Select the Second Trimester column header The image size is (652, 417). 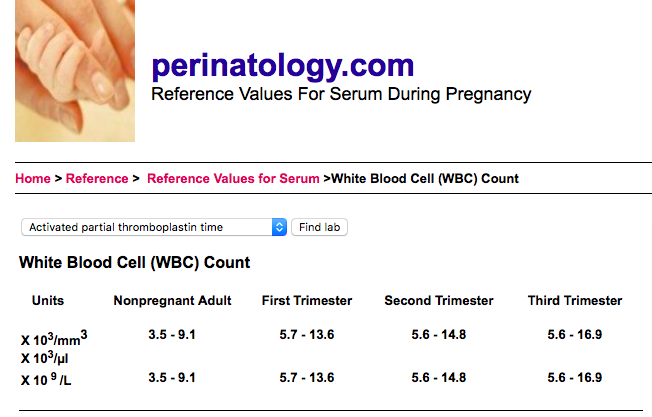pyautogui.click(x=439, y=301)
